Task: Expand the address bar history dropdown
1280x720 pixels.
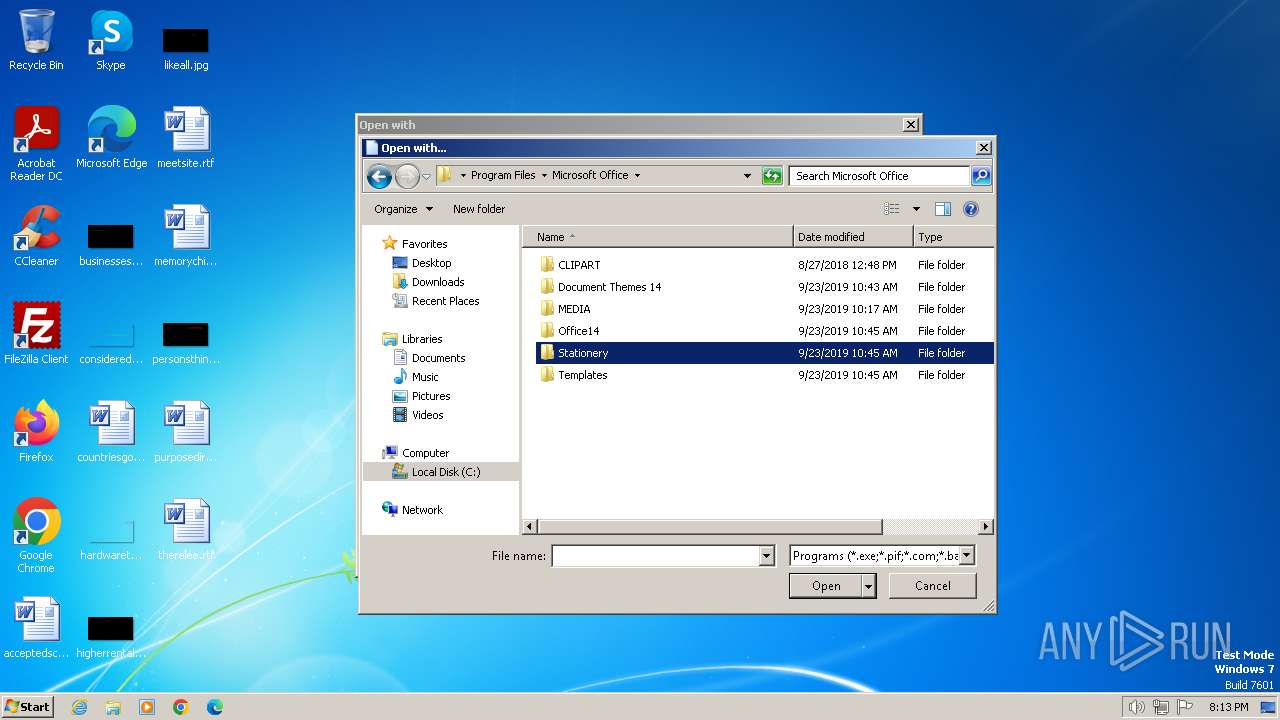Action: click(x=747, y=176)
